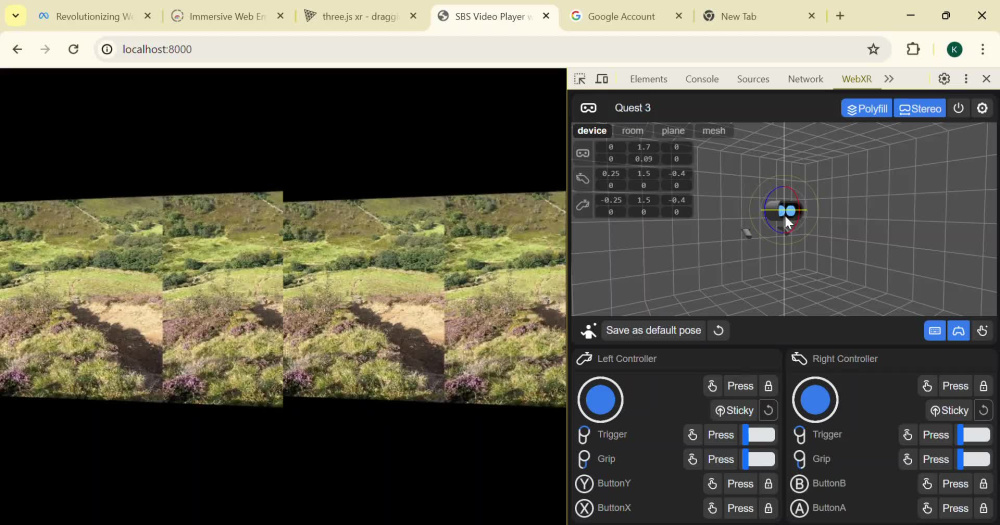This screenshot has width=1000, height=525.
Task: Toggle the device toolbar icon in DevTools
Action: [601, 79]
